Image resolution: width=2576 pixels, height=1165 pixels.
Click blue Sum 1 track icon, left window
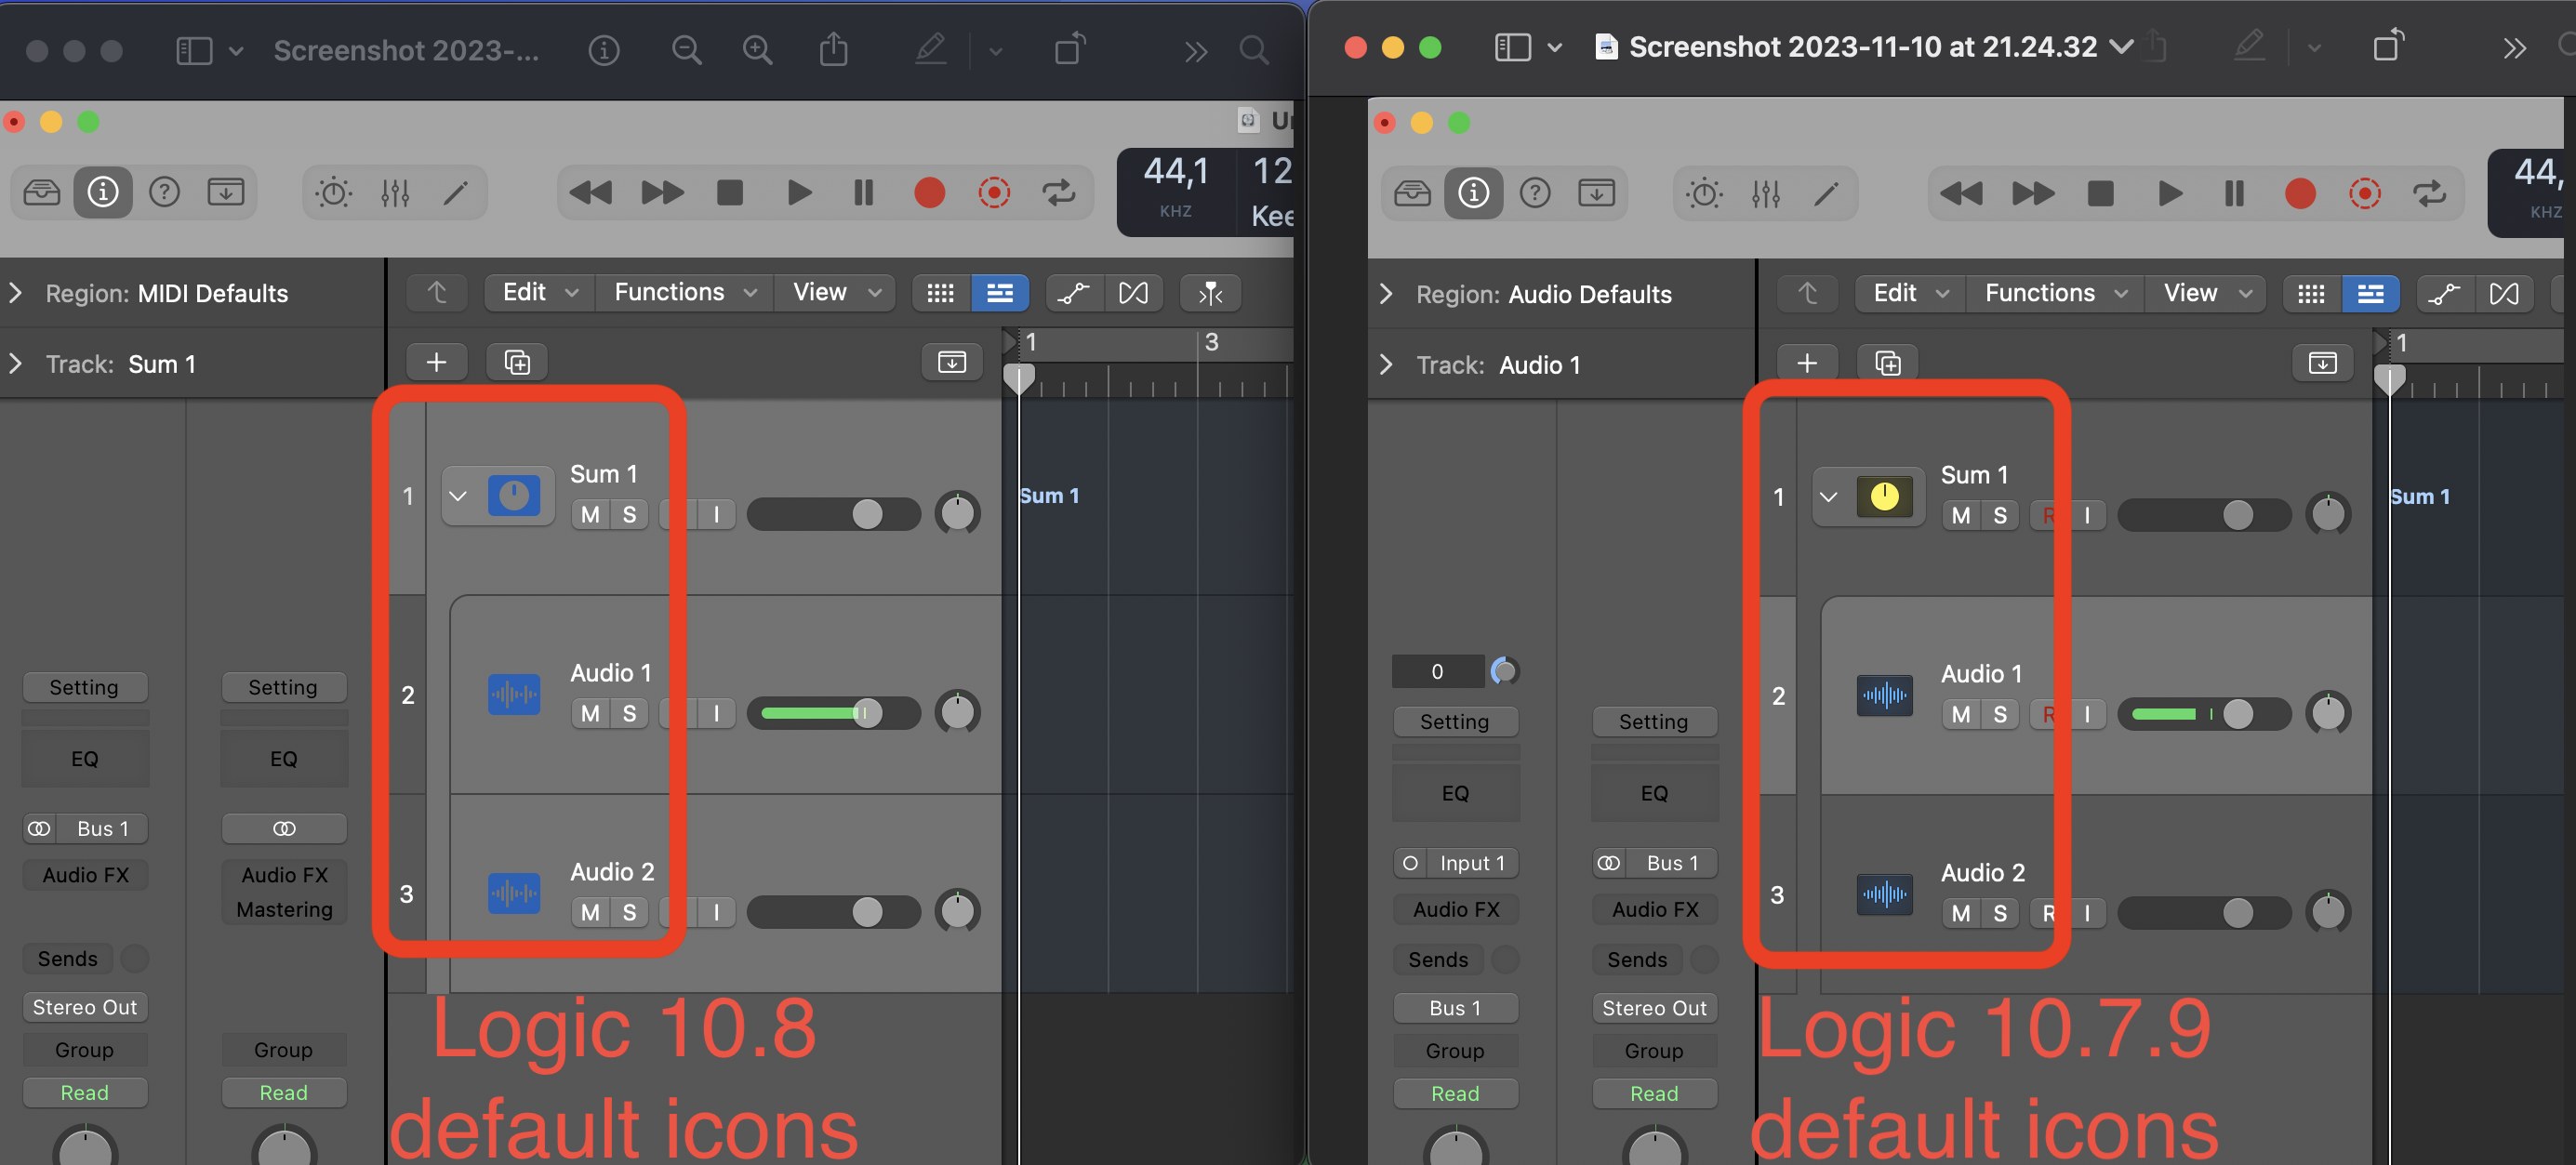[x=514, y=496]
